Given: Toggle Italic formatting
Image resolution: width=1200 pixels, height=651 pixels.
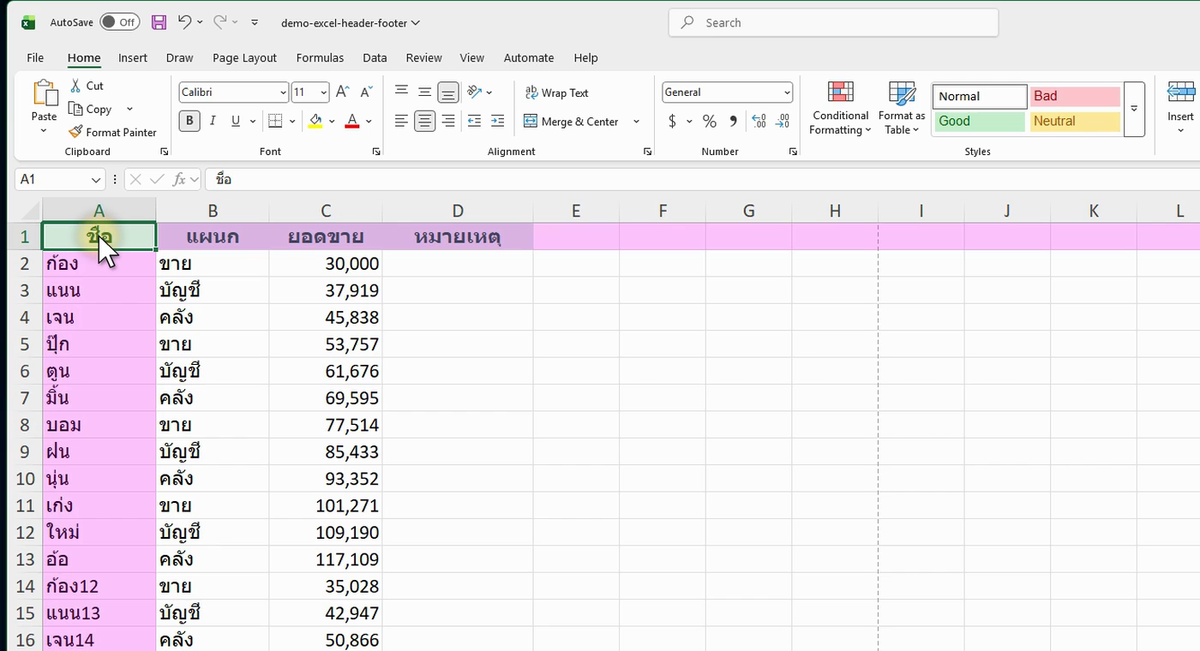Looking at the screenshot, I should [212, 121].
